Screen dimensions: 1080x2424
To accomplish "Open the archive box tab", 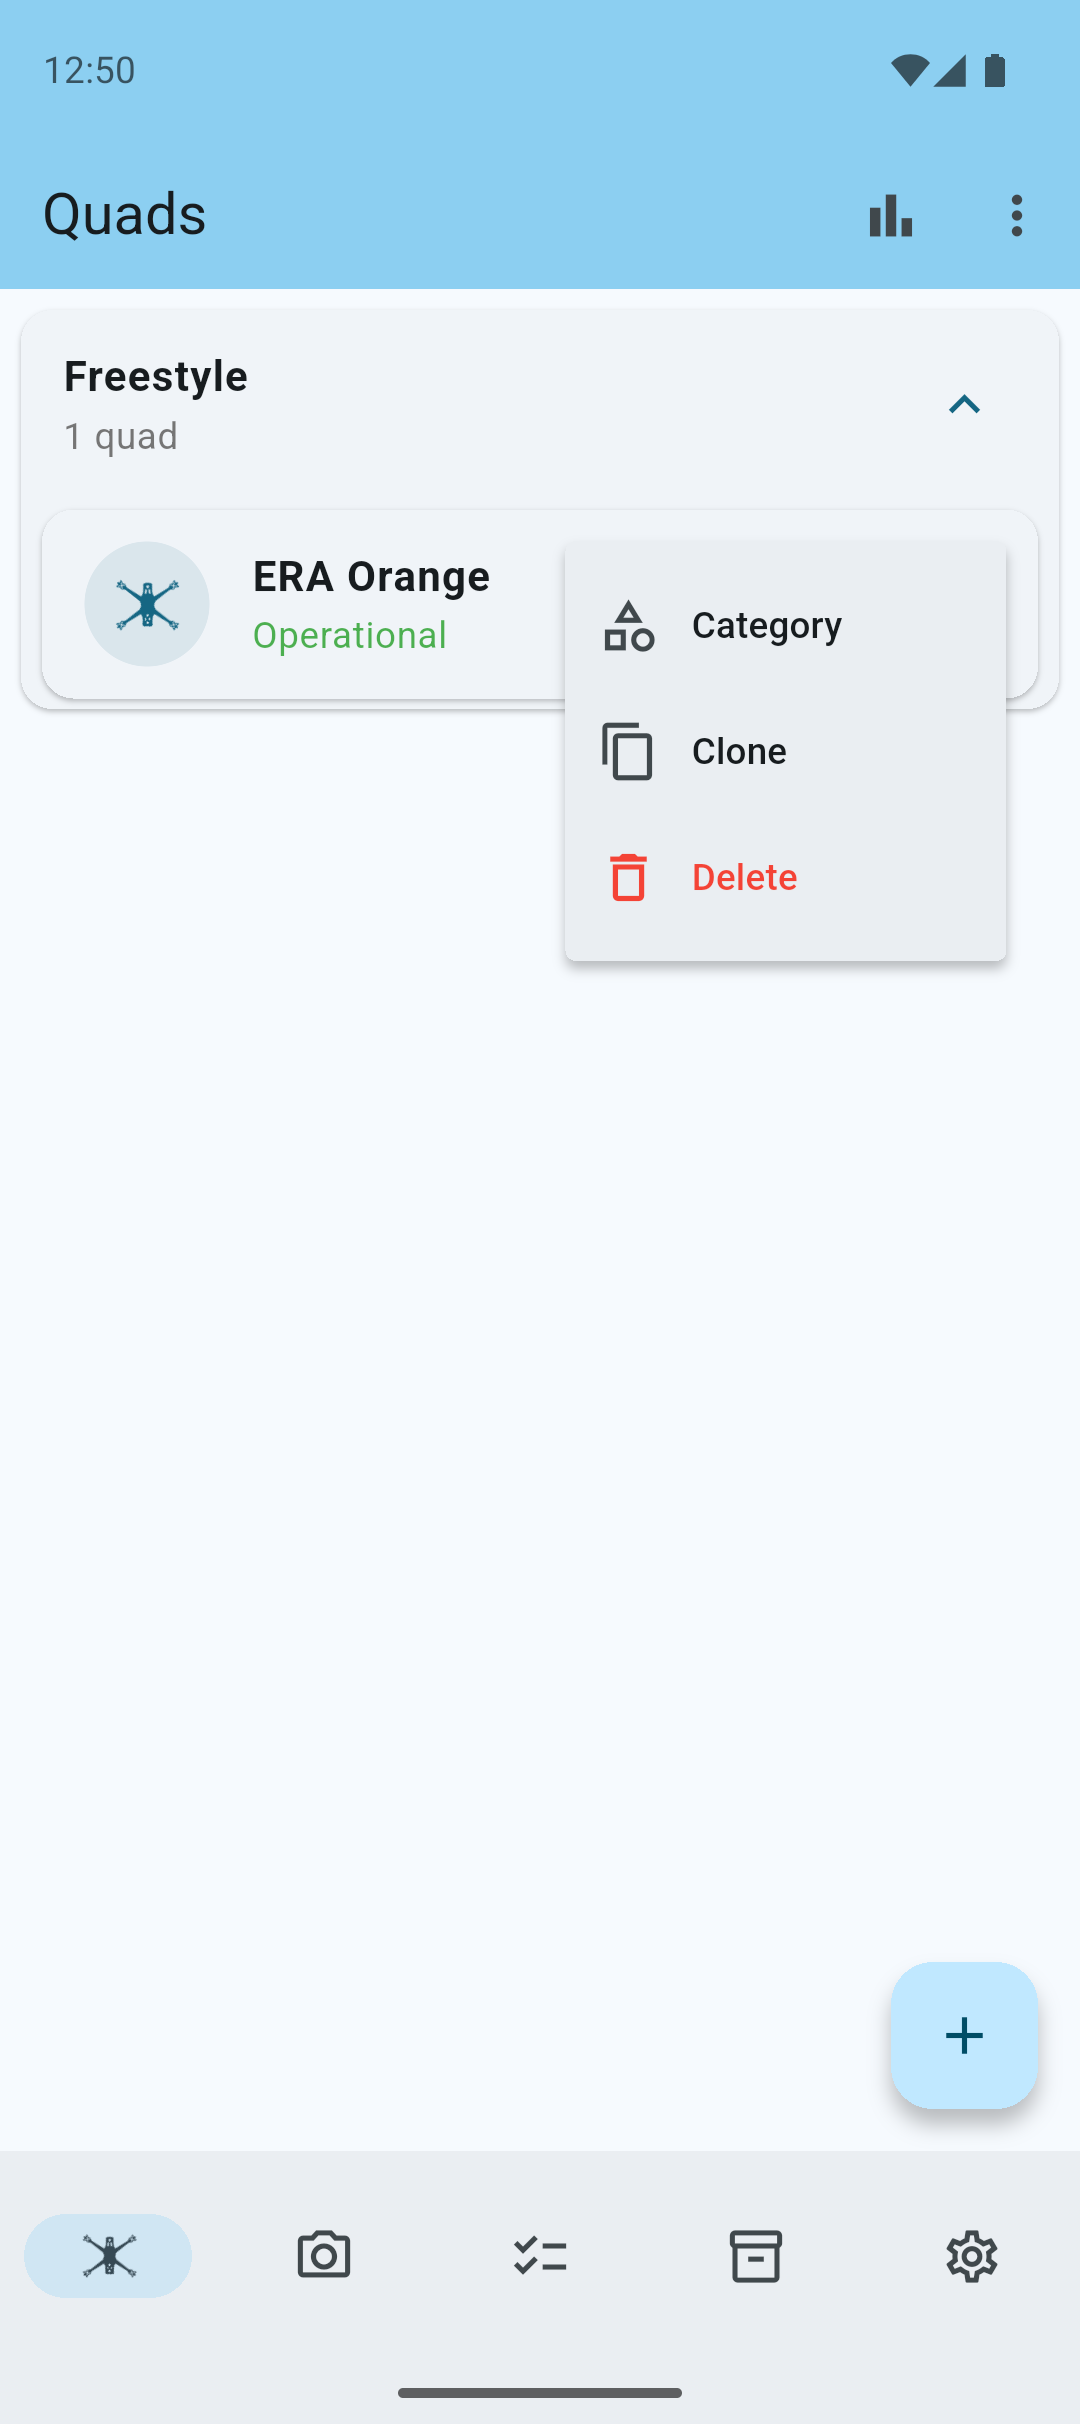I will (x=756, y=2256).
